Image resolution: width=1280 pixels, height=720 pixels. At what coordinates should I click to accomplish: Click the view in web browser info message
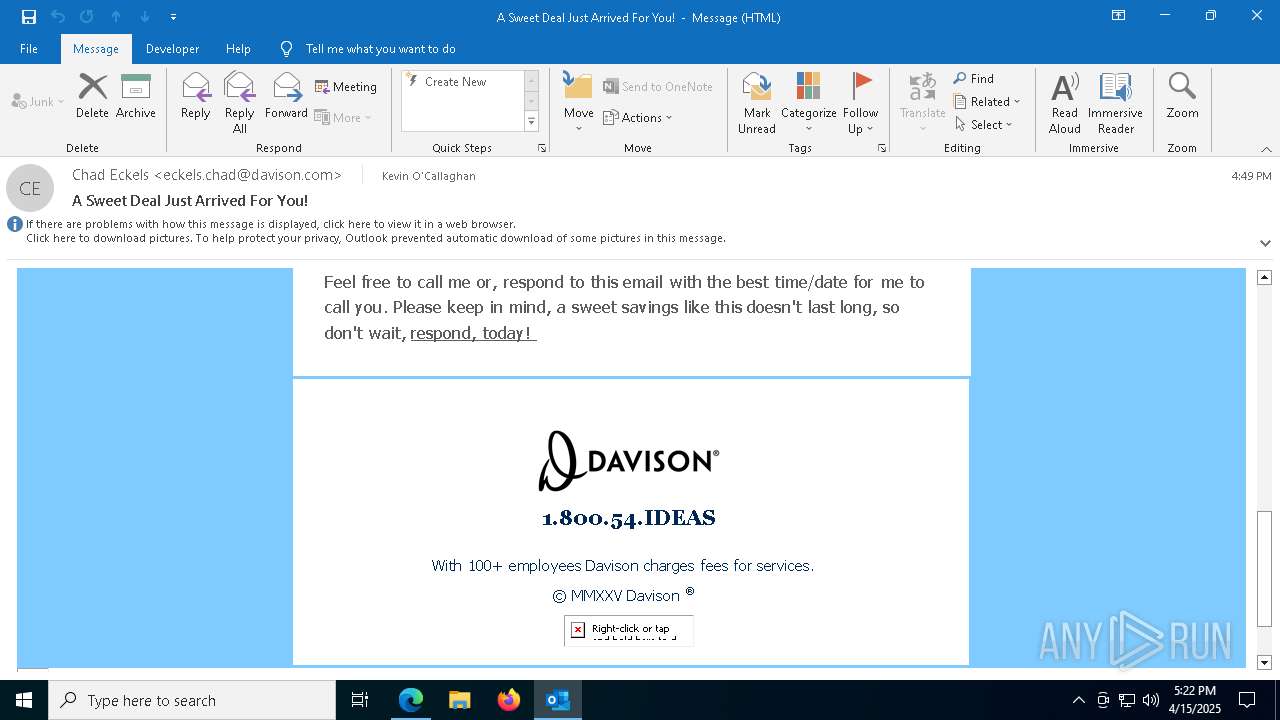click(271, 224)
